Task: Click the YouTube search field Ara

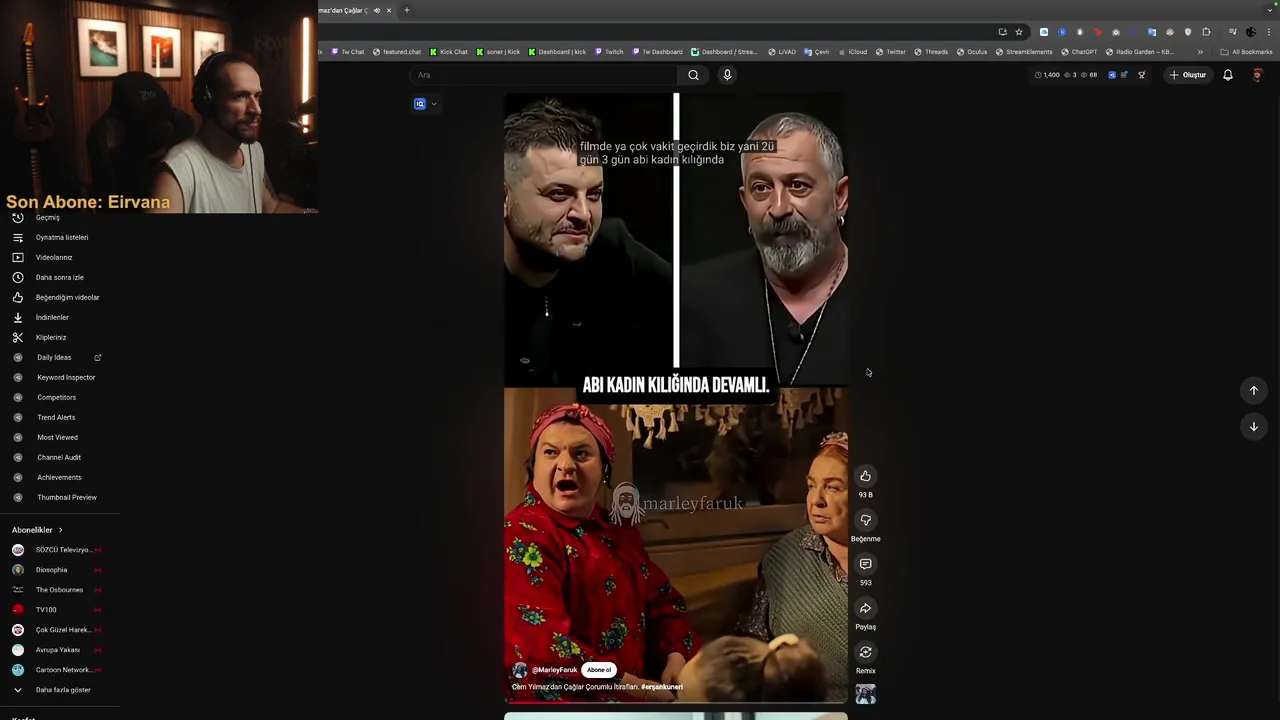Action: pos(545,75)
